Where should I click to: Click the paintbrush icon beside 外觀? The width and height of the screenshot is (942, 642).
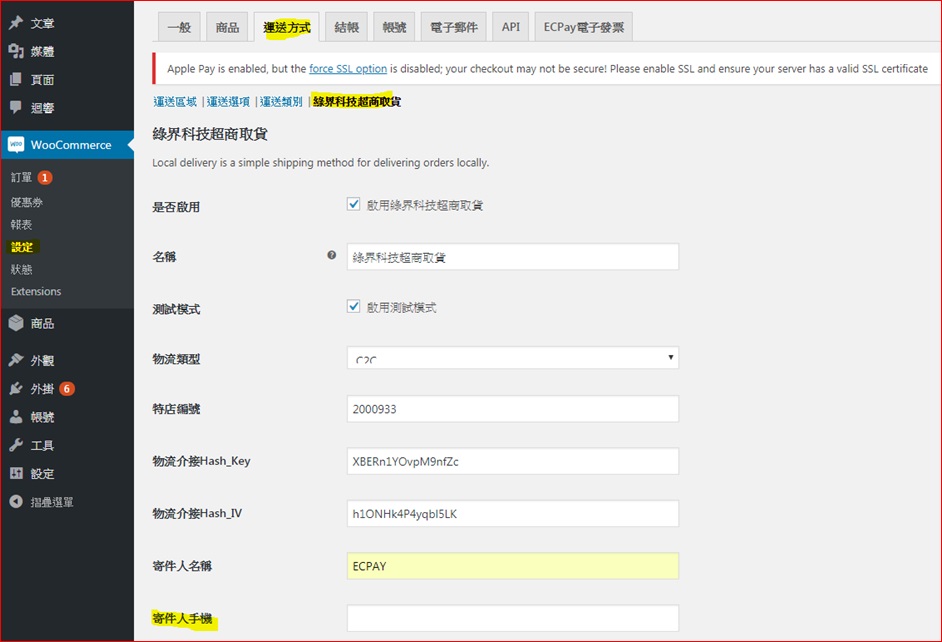16,360
